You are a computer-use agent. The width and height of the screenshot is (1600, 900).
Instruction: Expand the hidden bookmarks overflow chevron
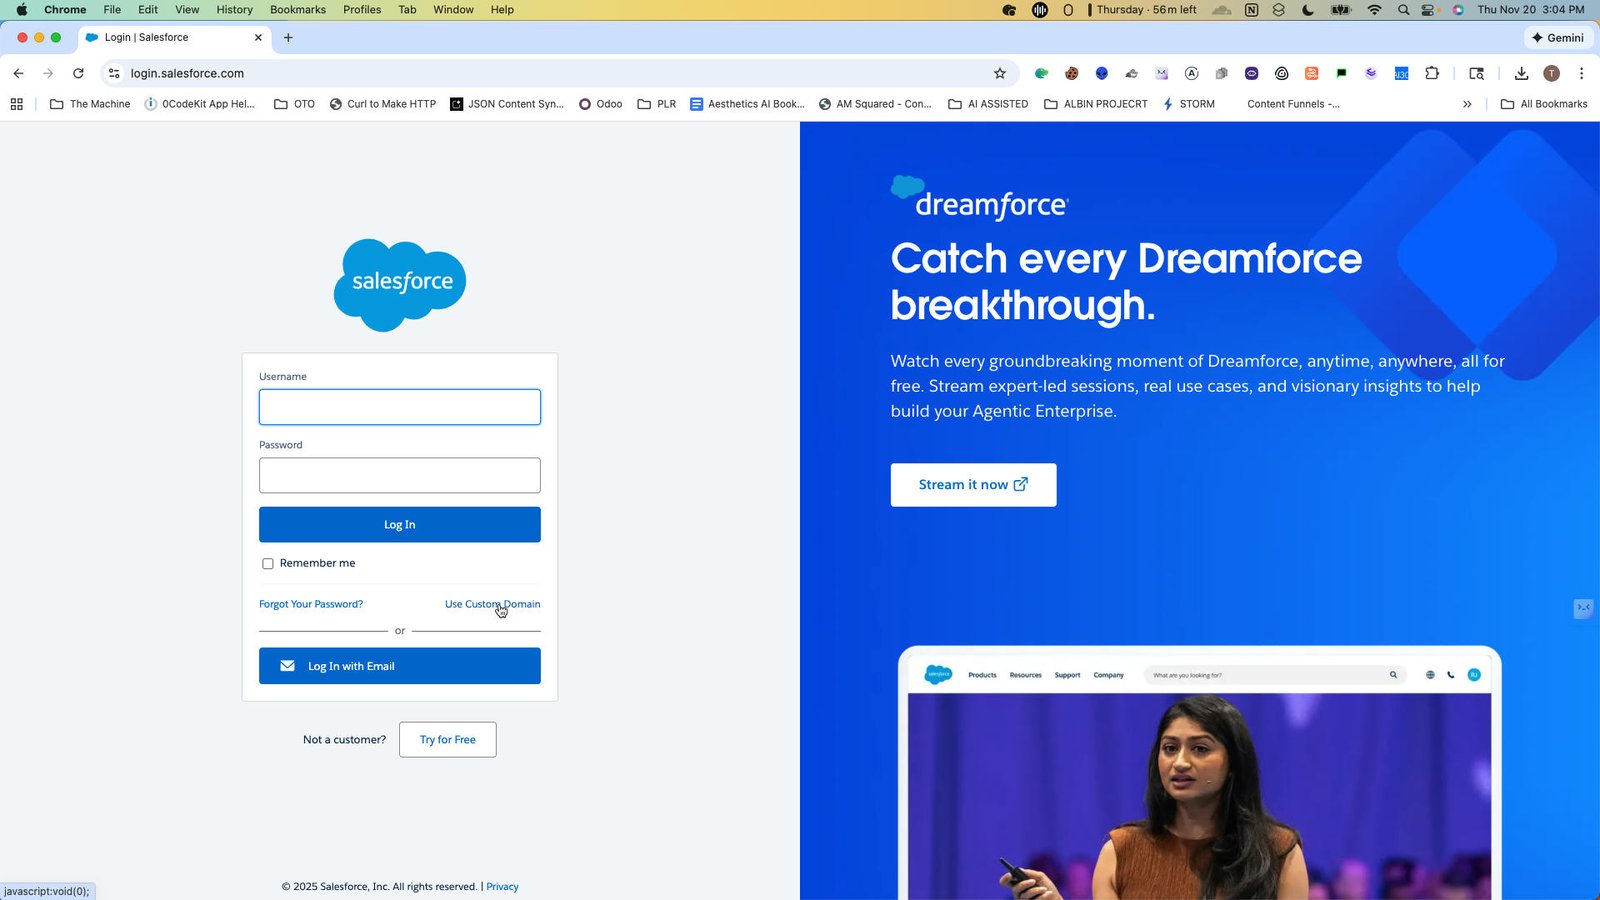[x=1467, y=104]
